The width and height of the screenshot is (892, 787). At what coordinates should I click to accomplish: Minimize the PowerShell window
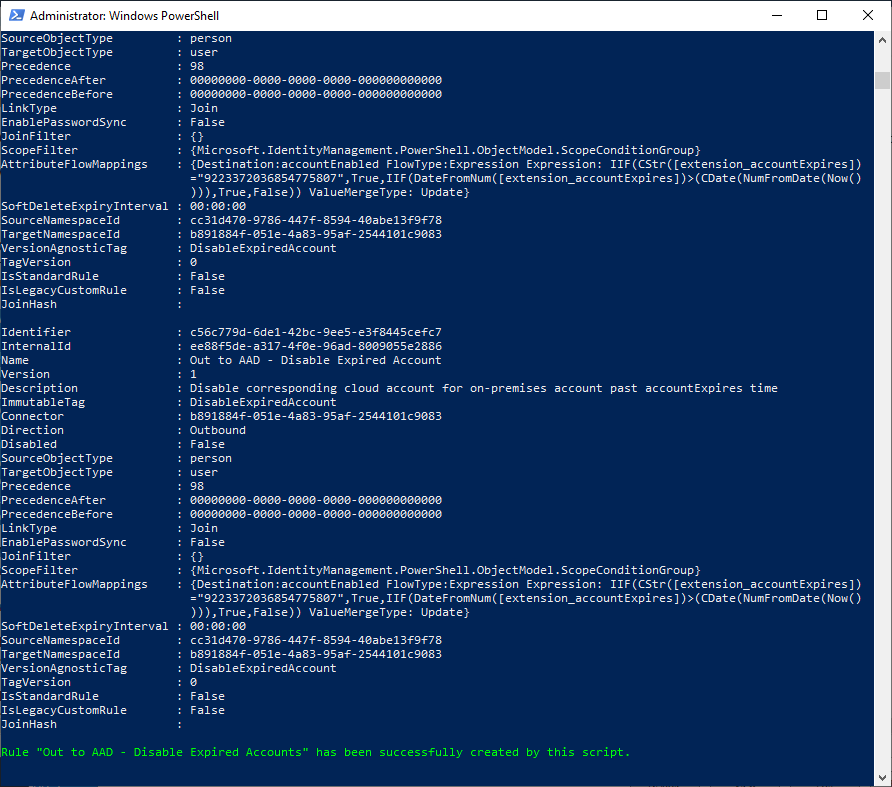pos(776,15)
